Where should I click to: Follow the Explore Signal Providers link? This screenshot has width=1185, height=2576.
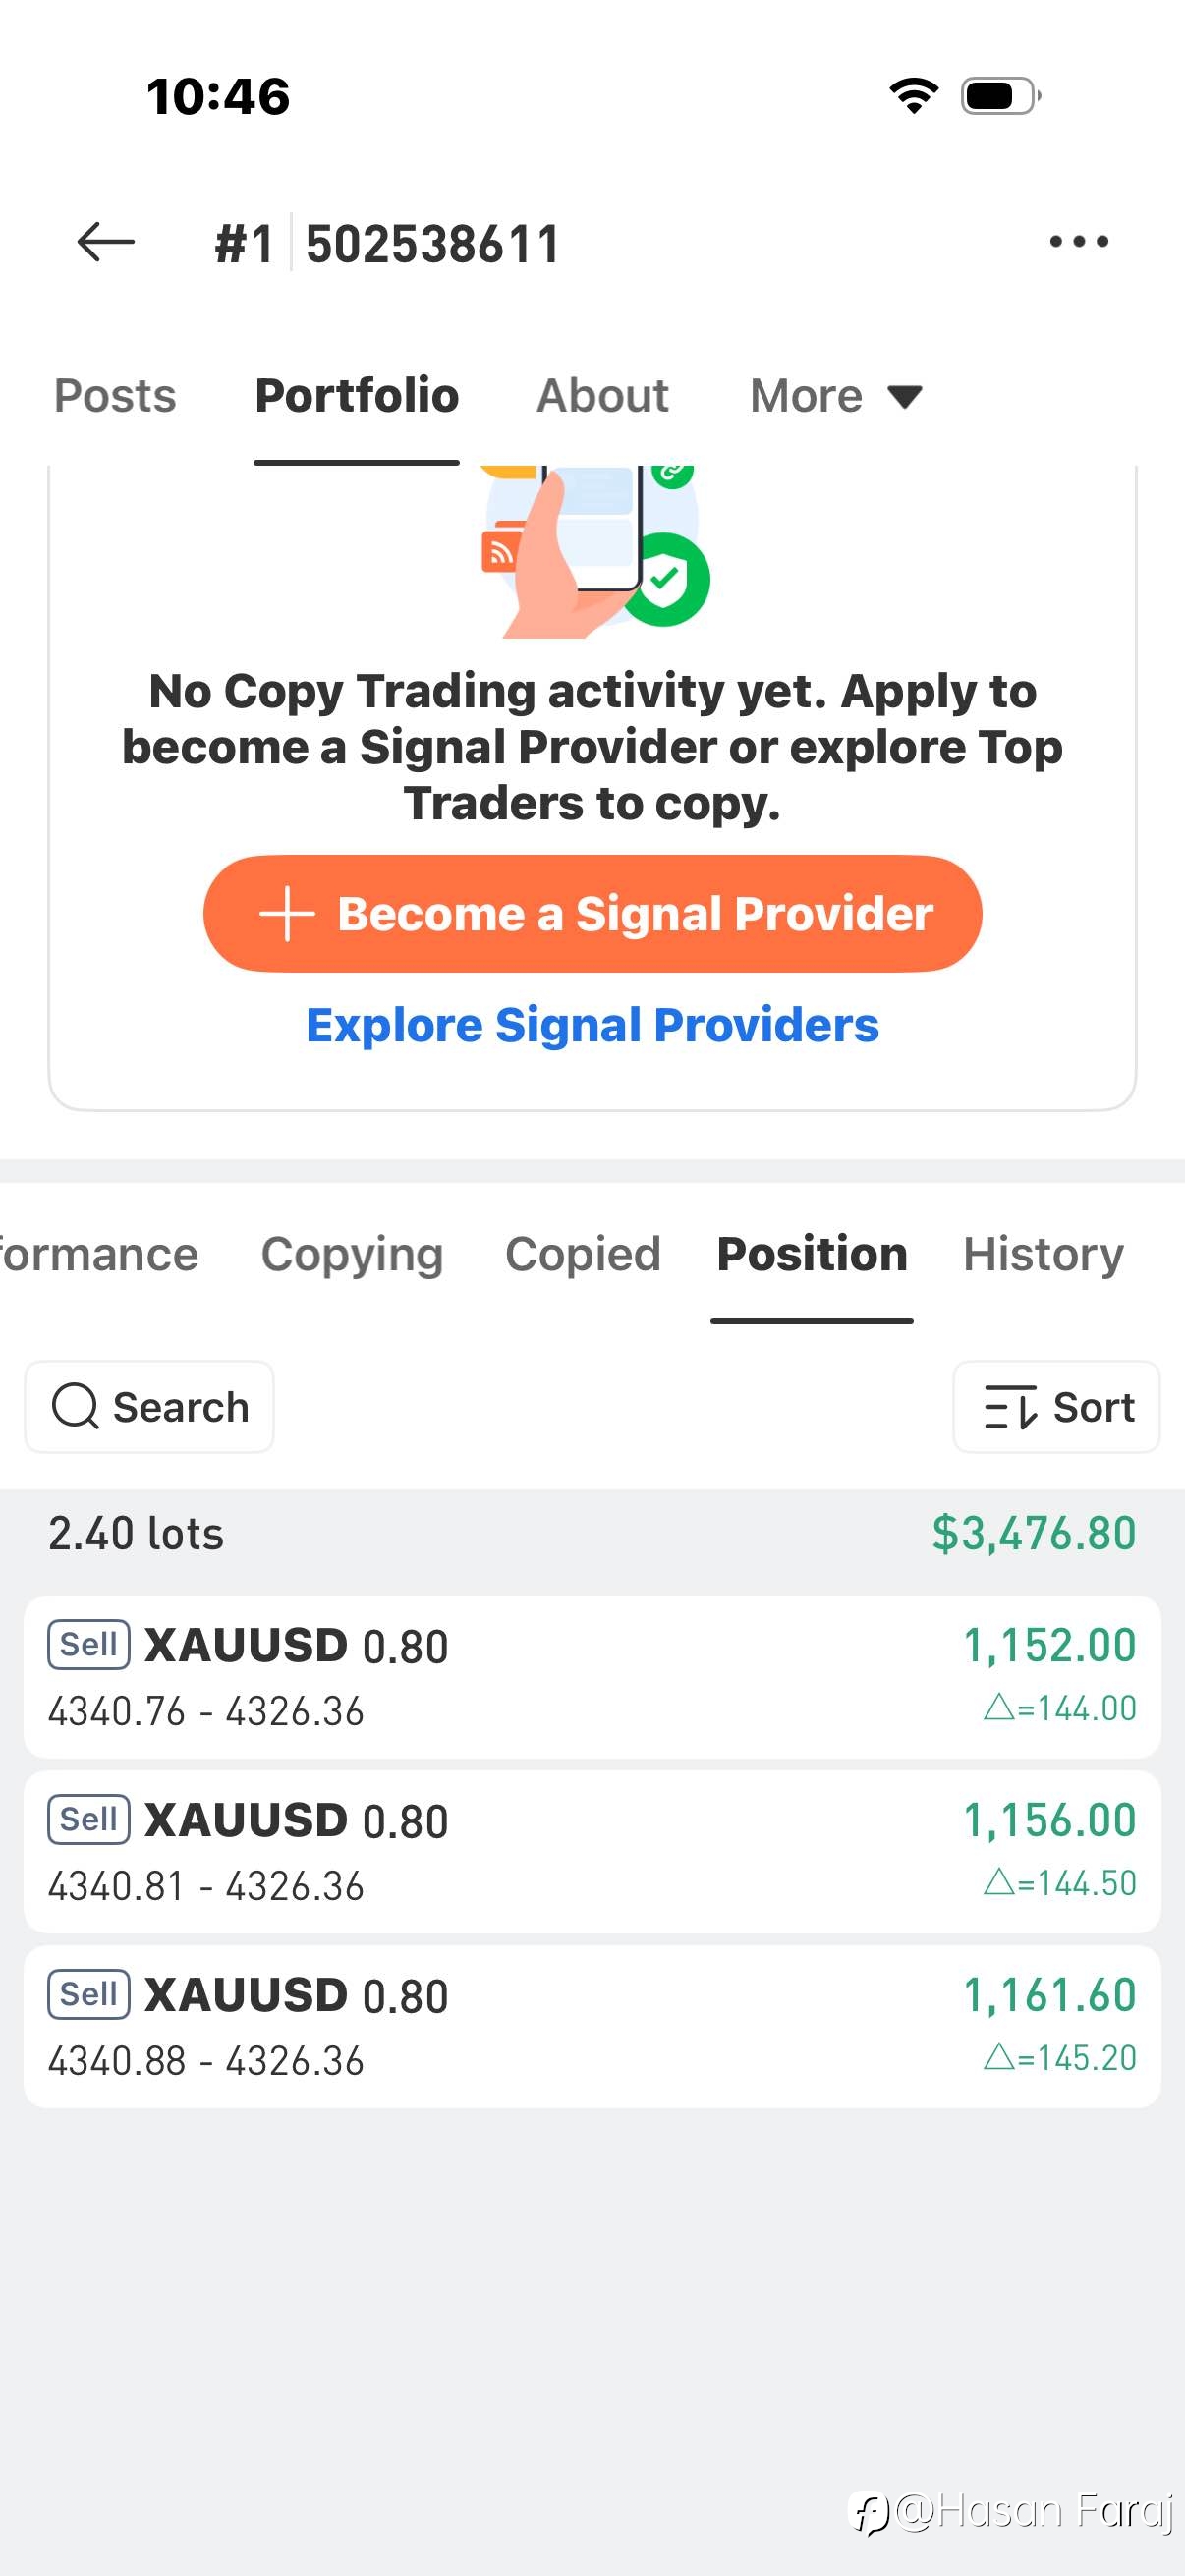[592, 1025]
